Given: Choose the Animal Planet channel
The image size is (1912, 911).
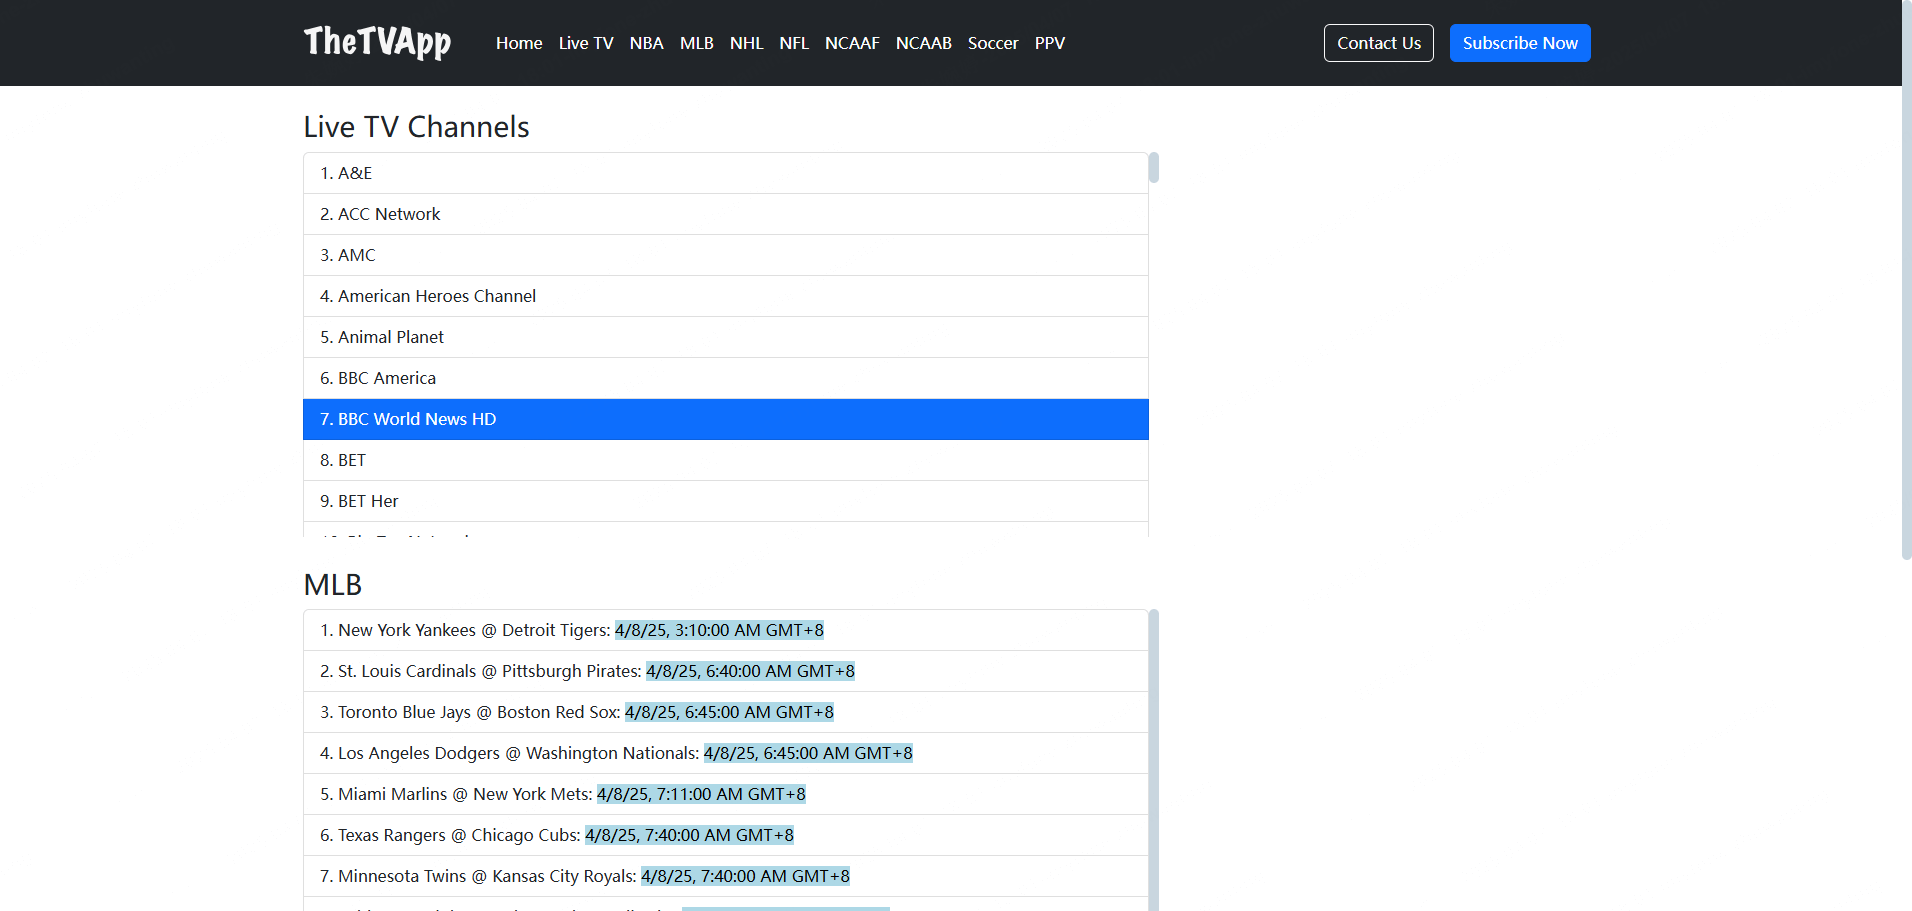Looking at the screenshot, I should tap(725, 337).
